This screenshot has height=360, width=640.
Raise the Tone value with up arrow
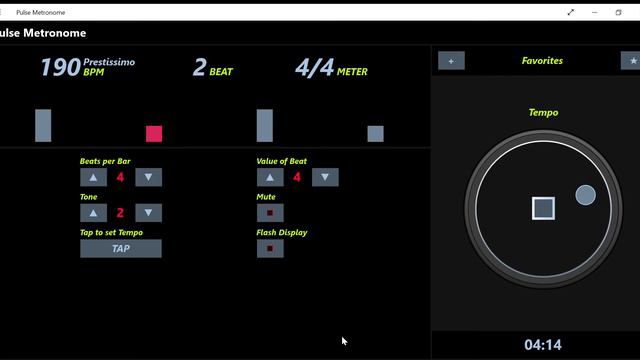(93, 213)
